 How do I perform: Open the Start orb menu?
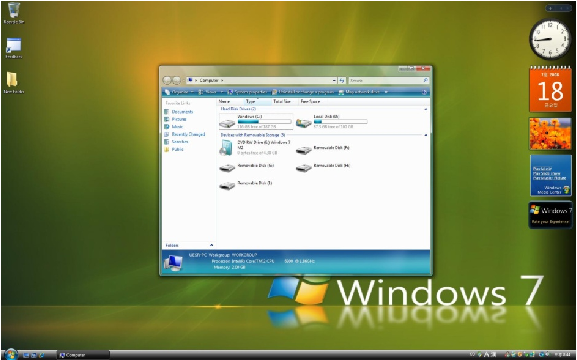click(11, 354)
